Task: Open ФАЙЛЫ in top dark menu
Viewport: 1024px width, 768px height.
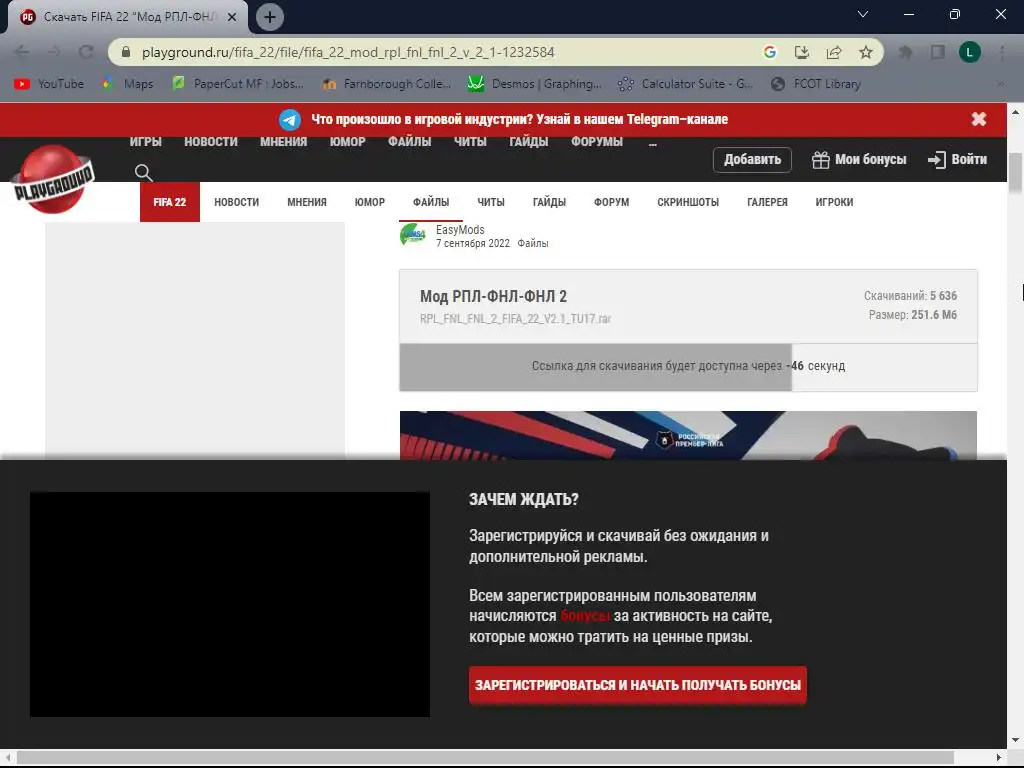Action: point(409,142)
